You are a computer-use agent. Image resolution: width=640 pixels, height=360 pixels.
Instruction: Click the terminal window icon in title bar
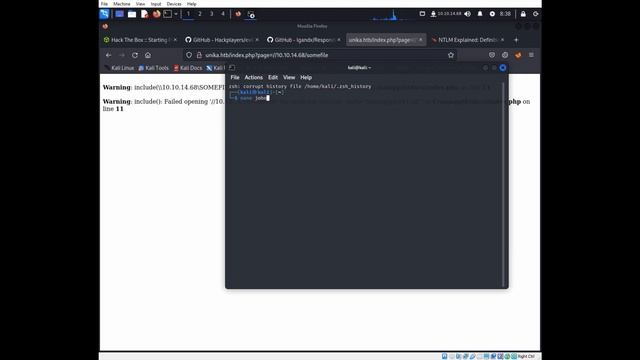(232, 68)
